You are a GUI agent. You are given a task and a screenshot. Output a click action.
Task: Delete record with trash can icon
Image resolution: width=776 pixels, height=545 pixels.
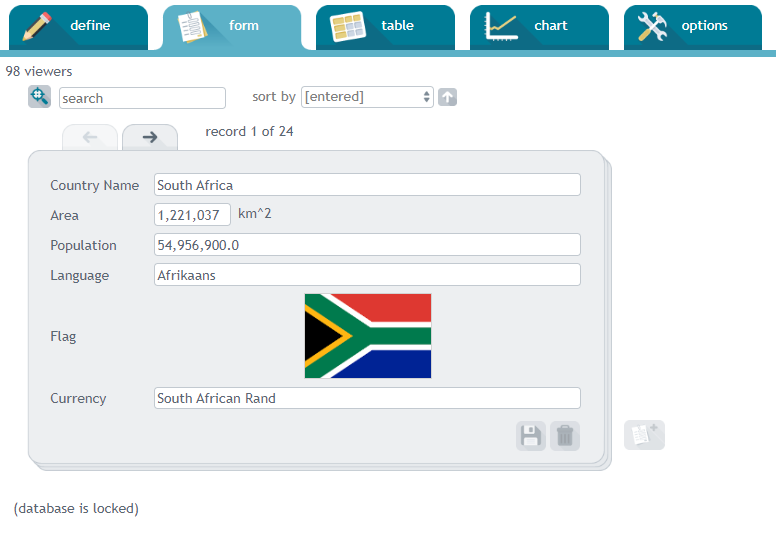(x=565, y=436)
